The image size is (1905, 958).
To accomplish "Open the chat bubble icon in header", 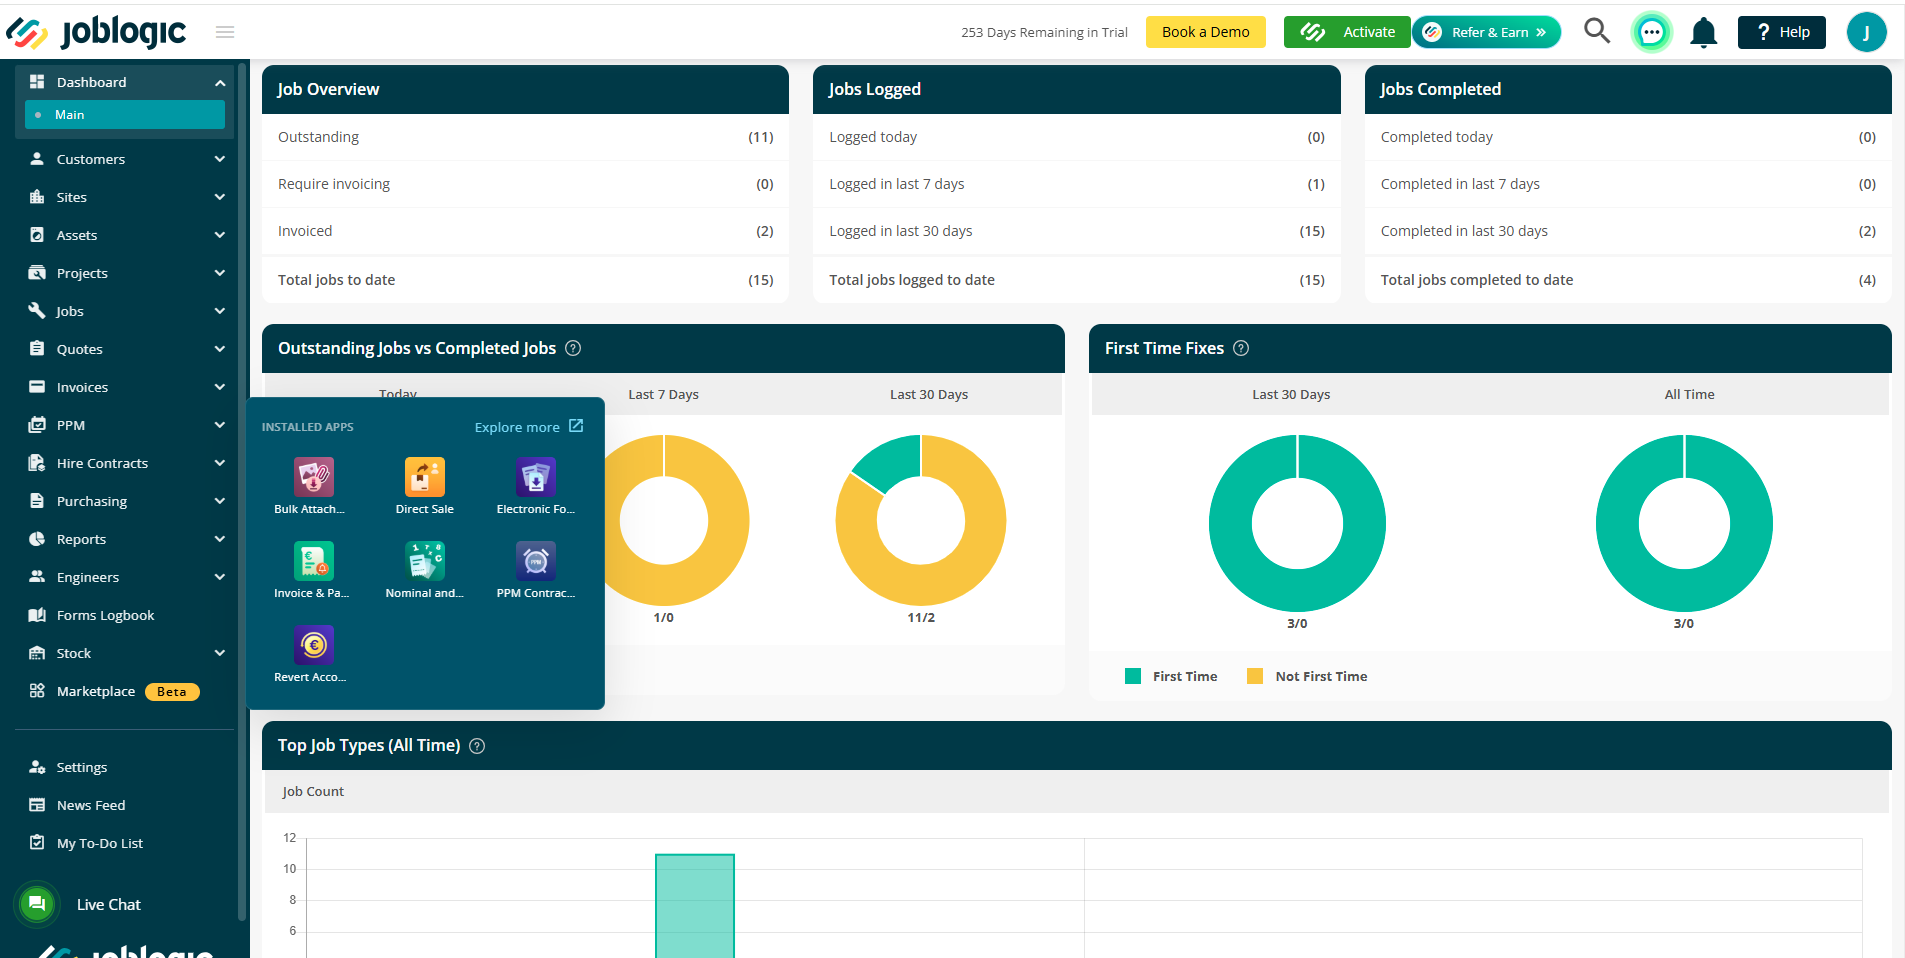I will coord(1651,32).
